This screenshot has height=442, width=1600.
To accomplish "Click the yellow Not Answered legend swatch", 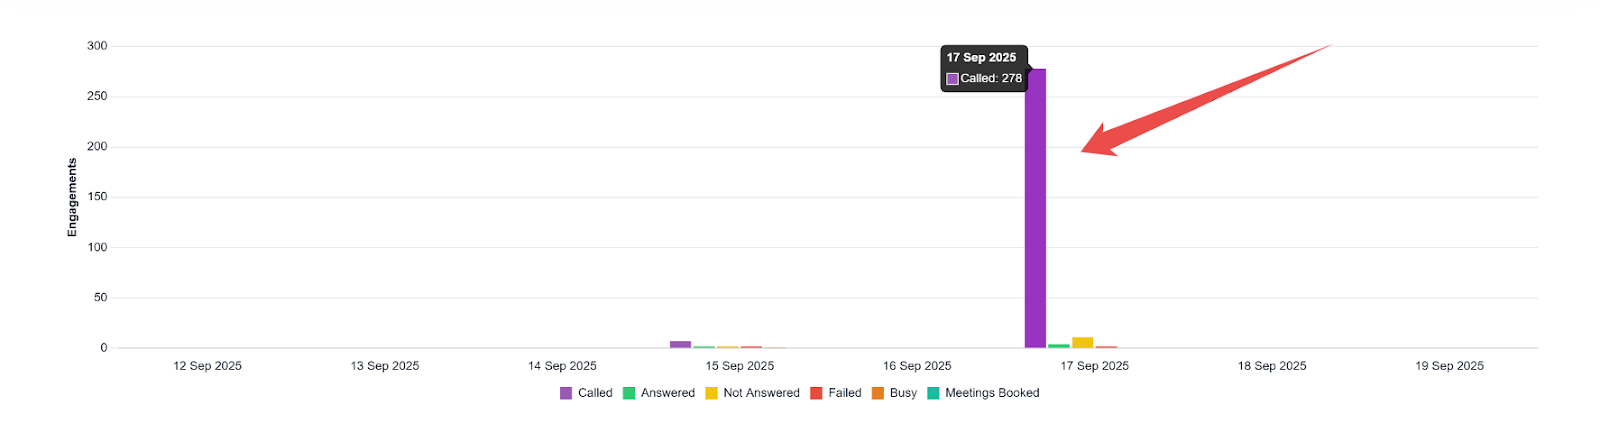I will click(711, 393).
